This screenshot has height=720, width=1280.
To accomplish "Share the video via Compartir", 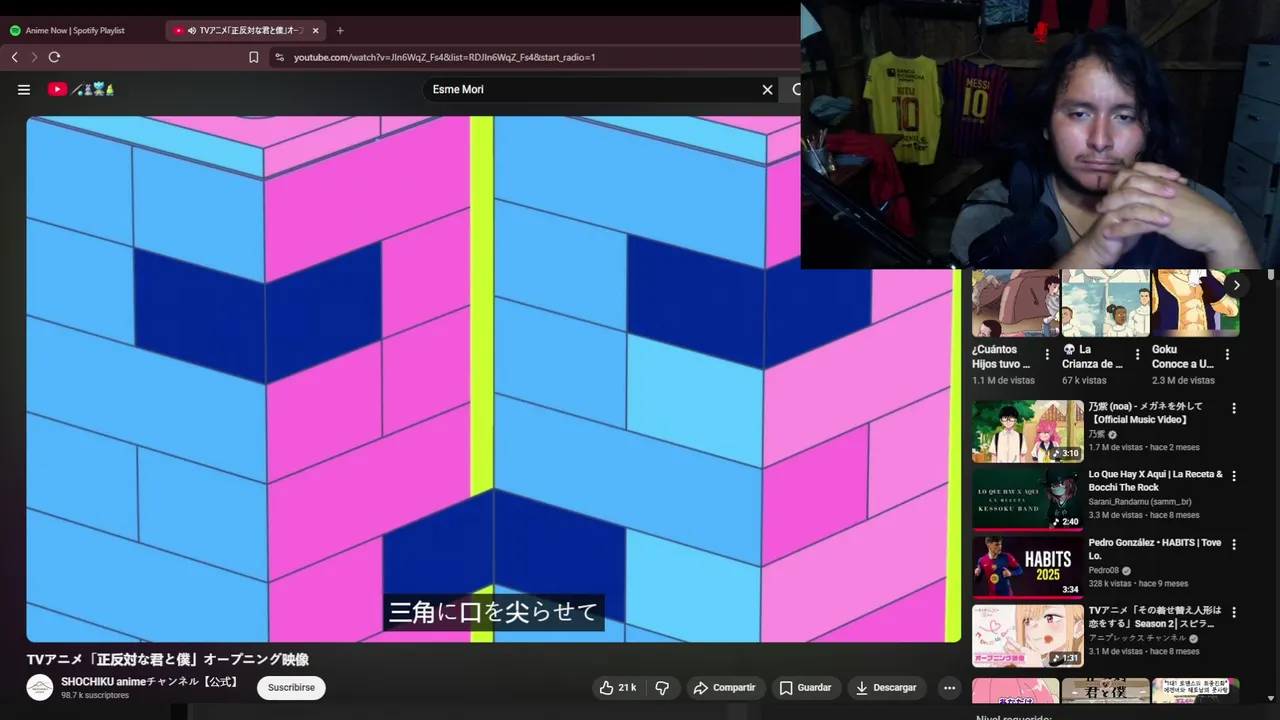I will point(724,687).
